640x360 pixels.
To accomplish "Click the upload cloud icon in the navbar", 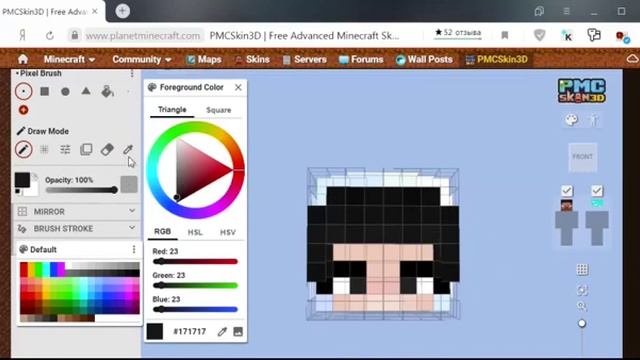I will click(633, 59).
